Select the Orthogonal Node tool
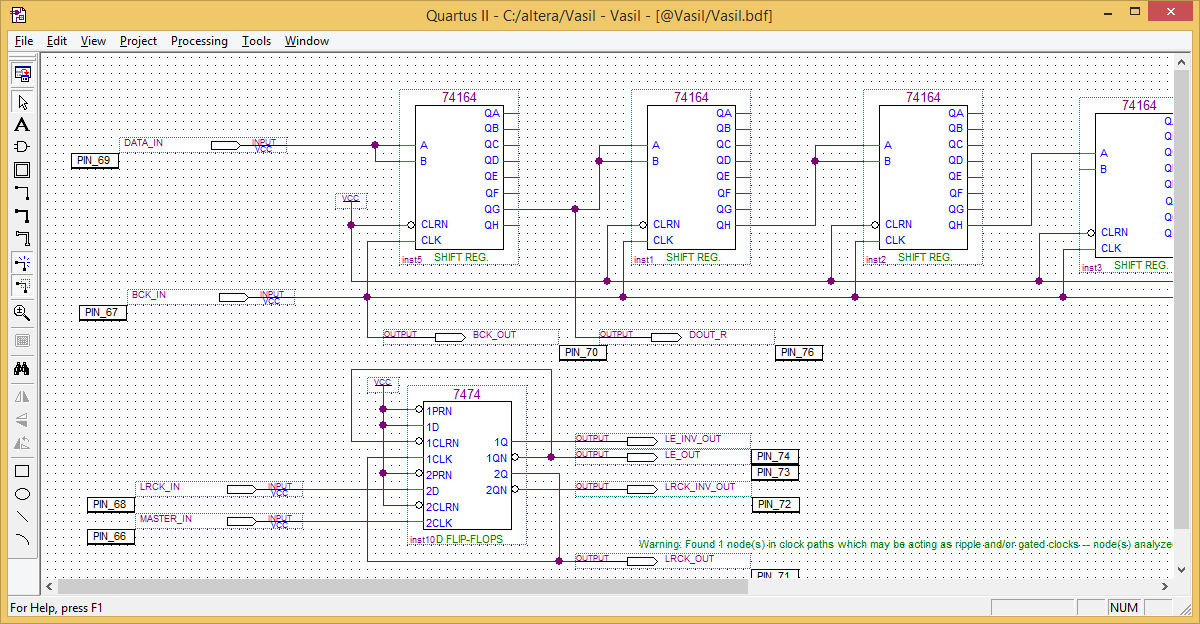This screenshot has width=1200, height=624. pyautogui.click(x=22, y=194)
